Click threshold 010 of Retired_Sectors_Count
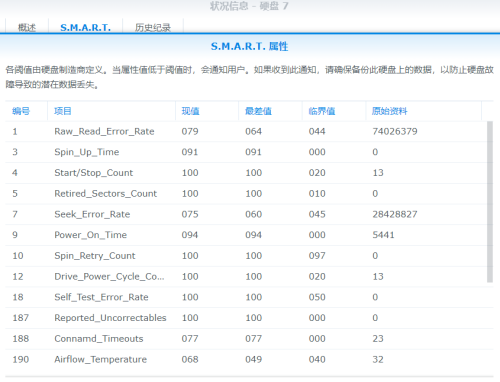The width and height of the screenshot is (500, 382). 317,193
